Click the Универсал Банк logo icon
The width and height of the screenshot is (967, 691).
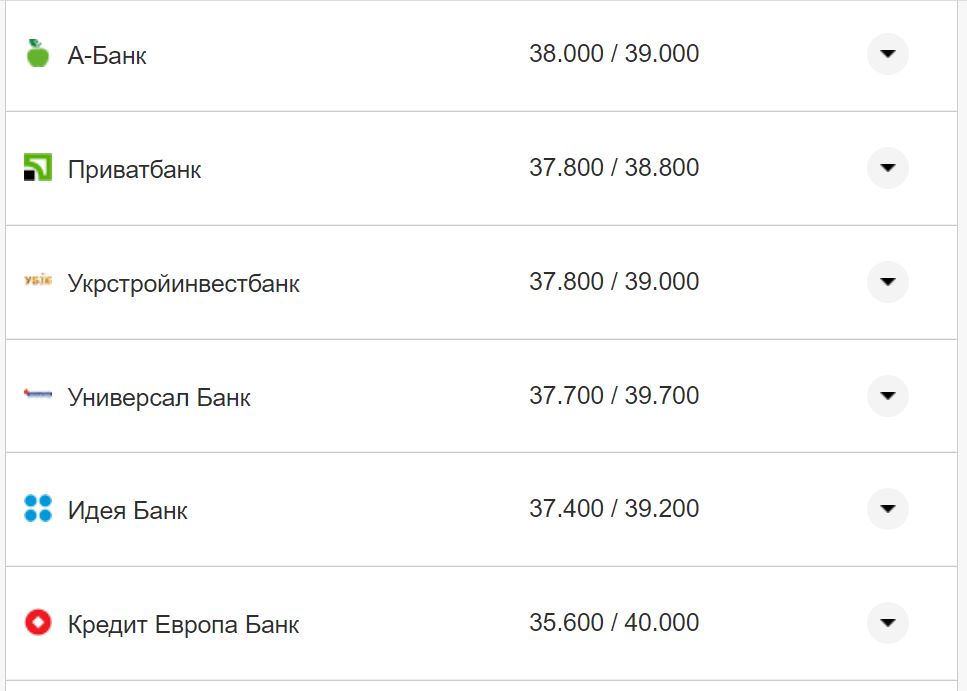tap(38, 396)
